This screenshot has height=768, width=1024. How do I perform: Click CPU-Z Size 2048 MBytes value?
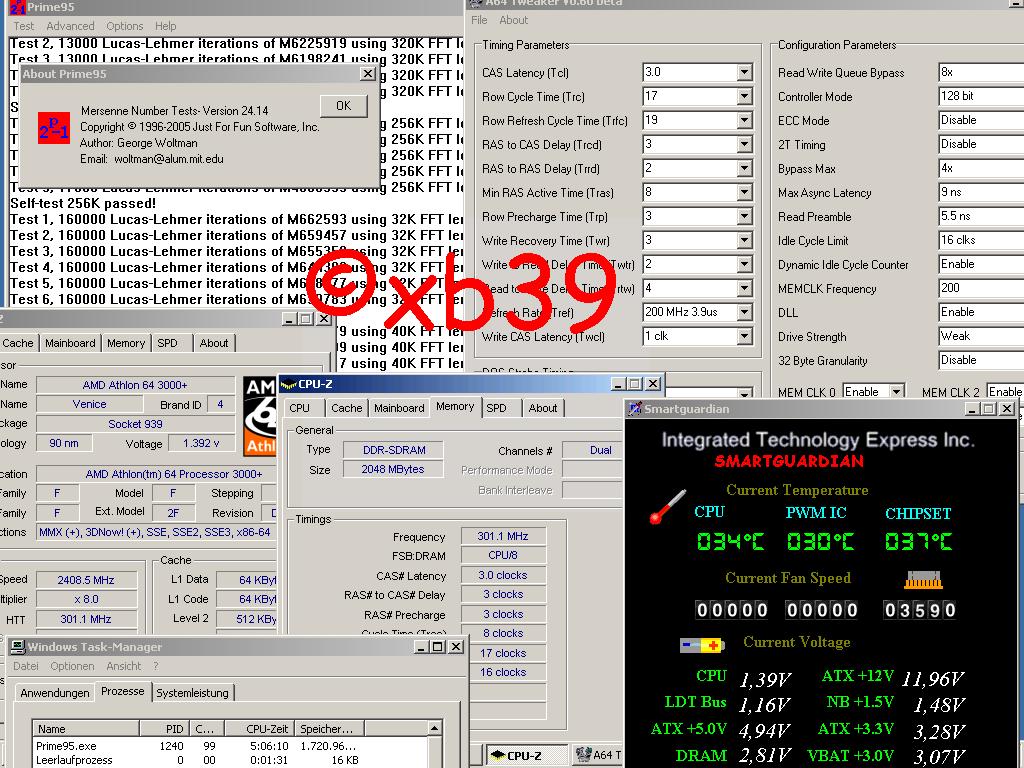[393, 469]
